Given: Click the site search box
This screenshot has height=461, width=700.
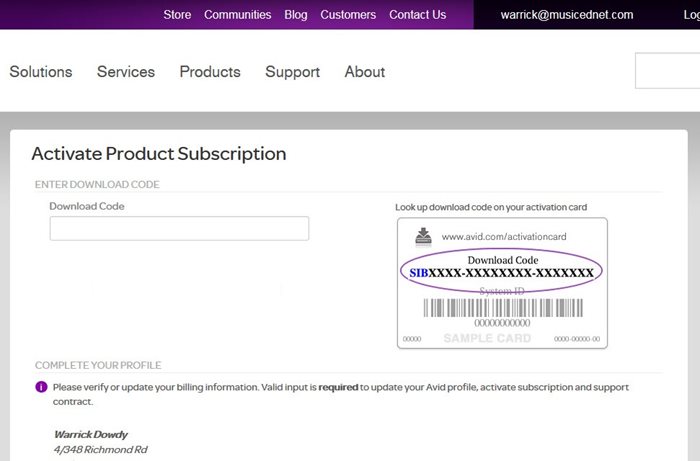Looking at the screenshot, I should tap(667, 71).
